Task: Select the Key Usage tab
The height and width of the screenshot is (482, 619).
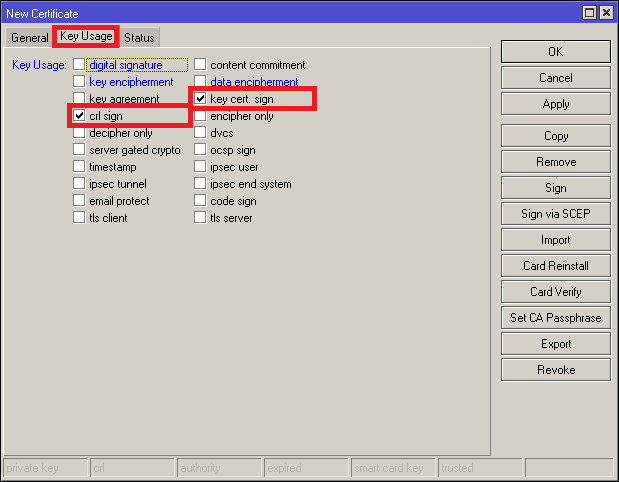Action: 86,37
